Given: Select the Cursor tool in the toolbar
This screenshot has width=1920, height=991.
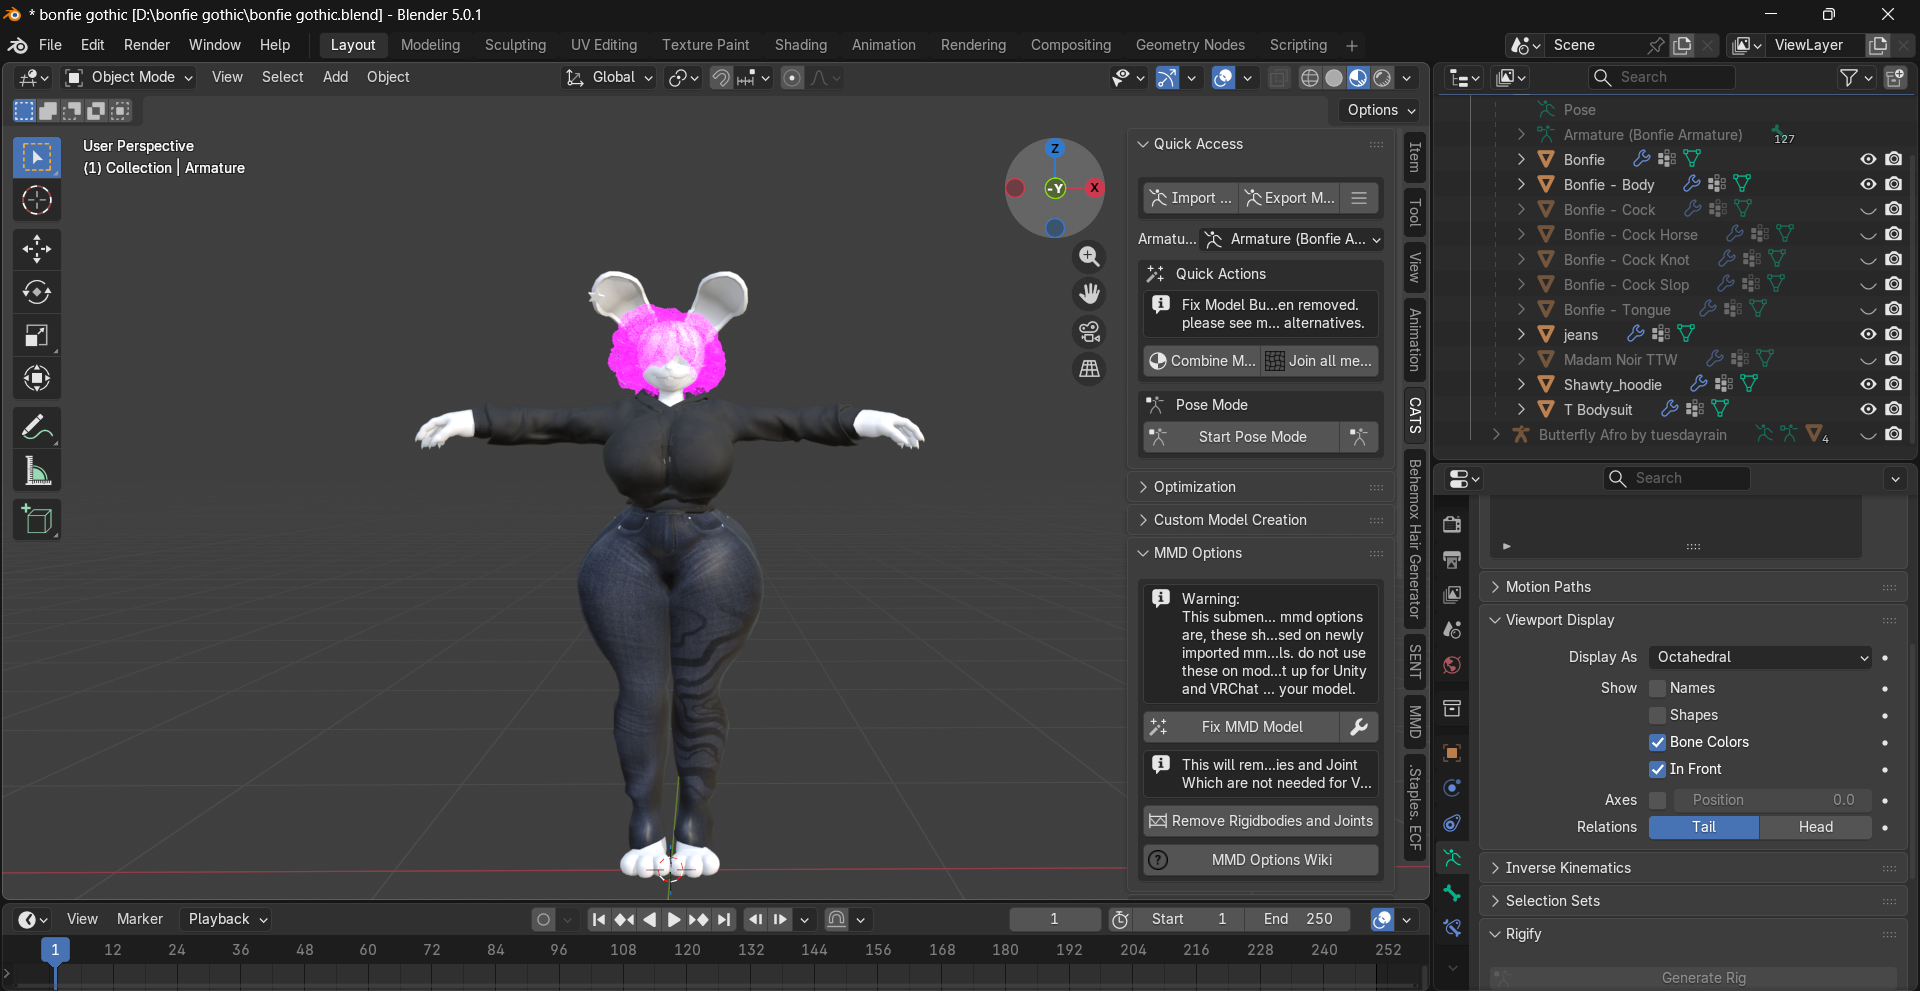Looking at the screenshot, I should pos(37,201).
